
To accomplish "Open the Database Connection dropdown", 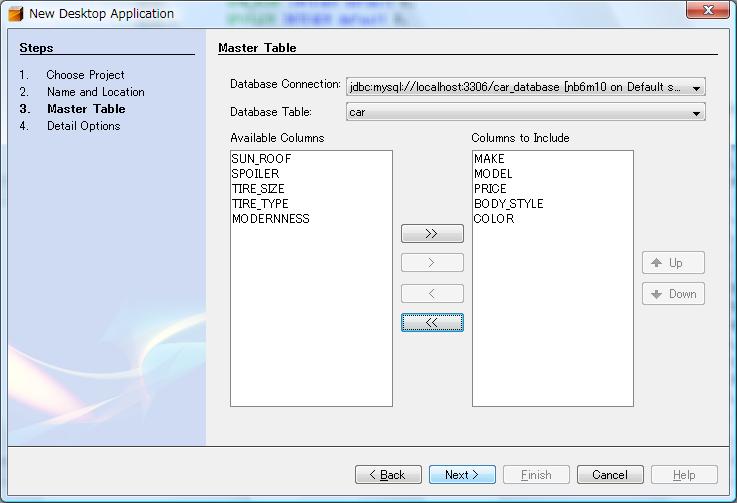I will (696, 87).
